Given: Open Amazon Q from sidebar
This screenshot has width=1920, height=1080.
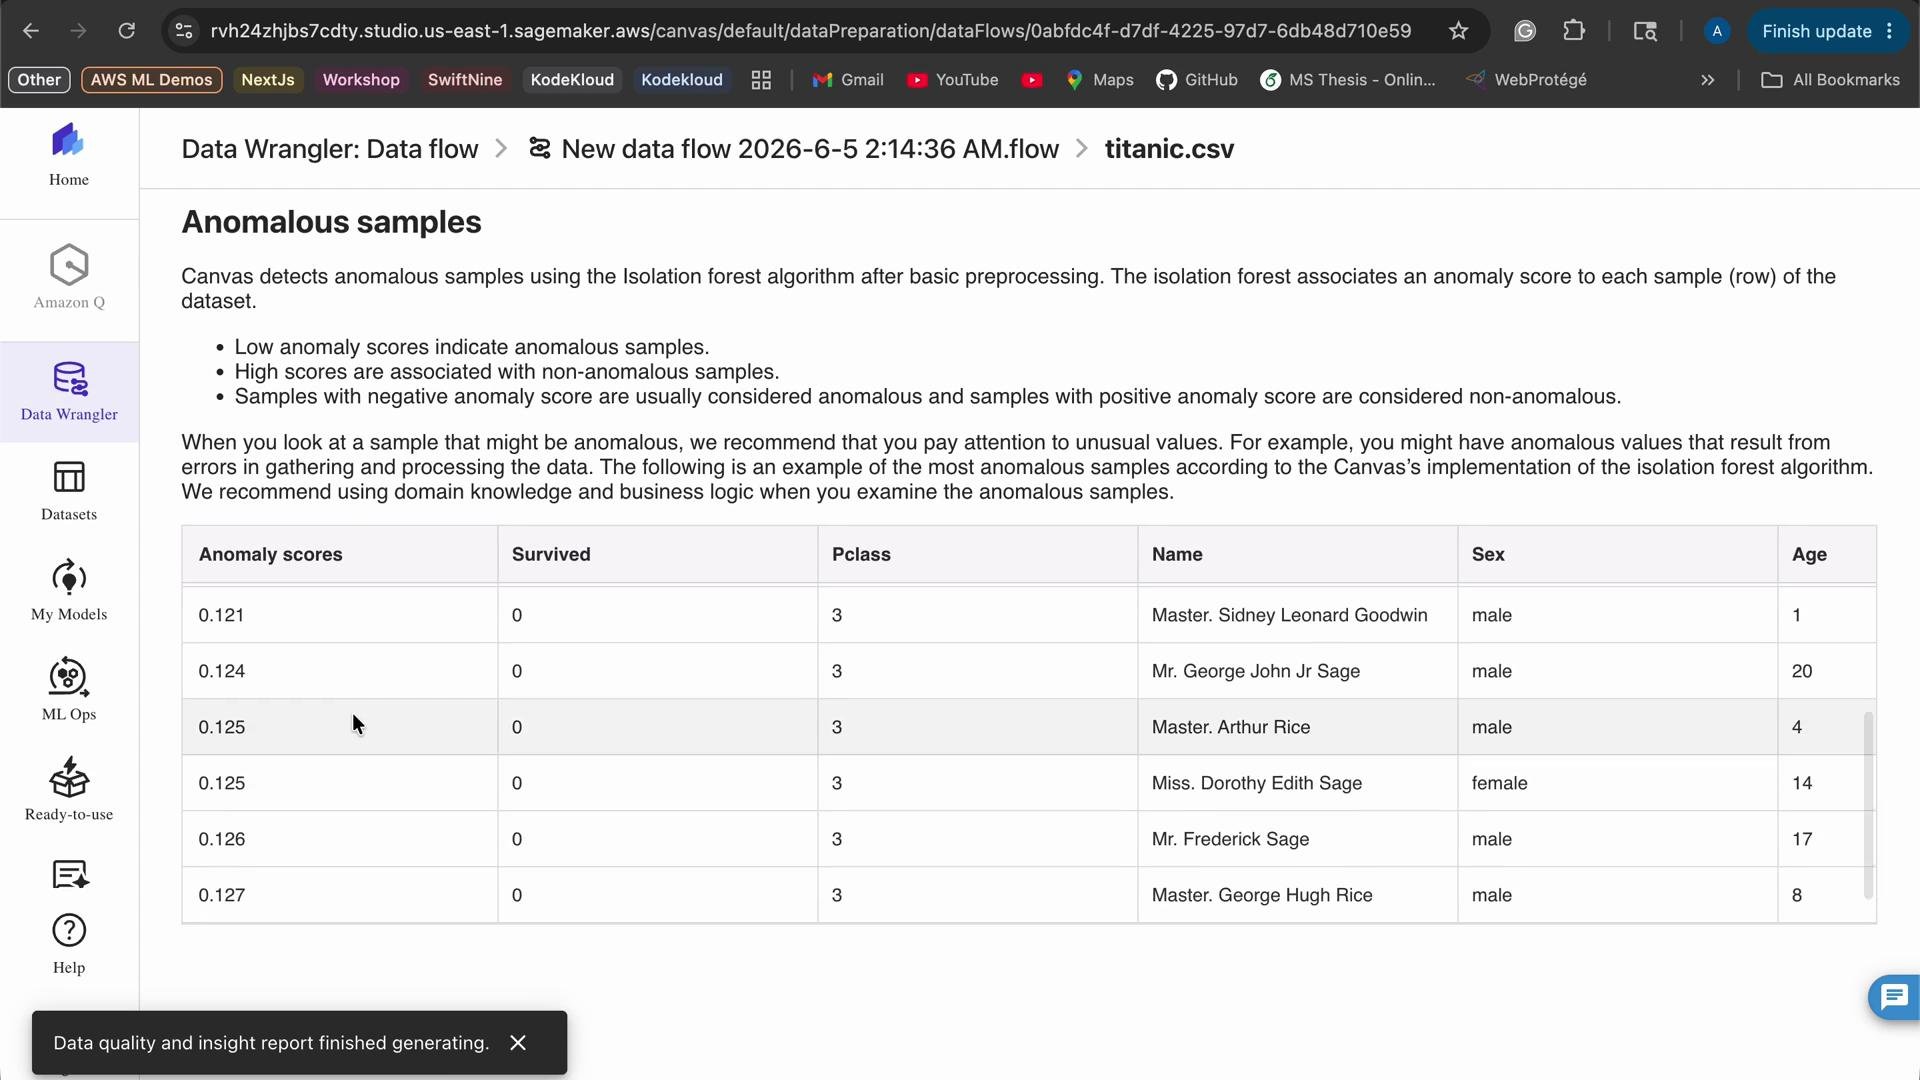Looking at the screenshot, I should [69, 277].
